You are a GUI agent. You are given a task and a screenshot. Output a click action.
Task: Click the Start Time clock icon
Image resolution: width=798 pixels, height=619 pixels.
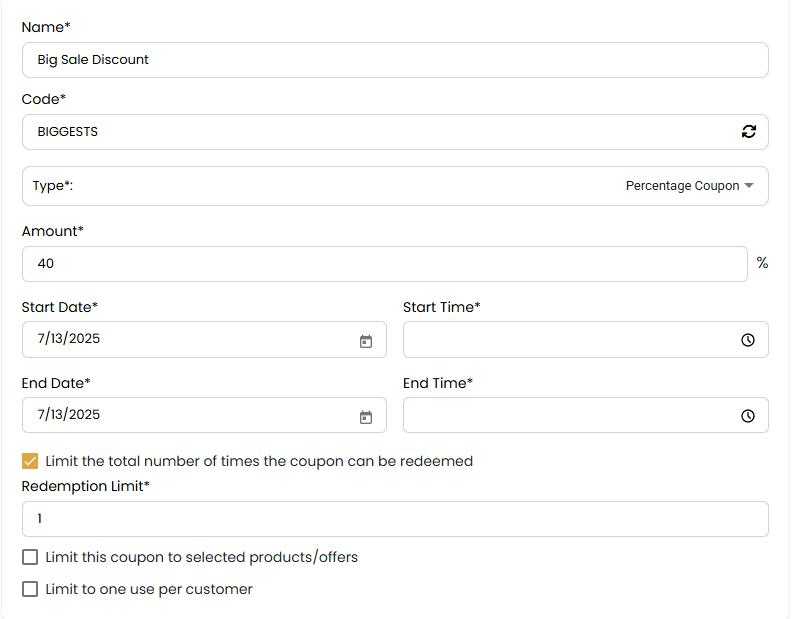pyautogui.click(x=748, y=340)
